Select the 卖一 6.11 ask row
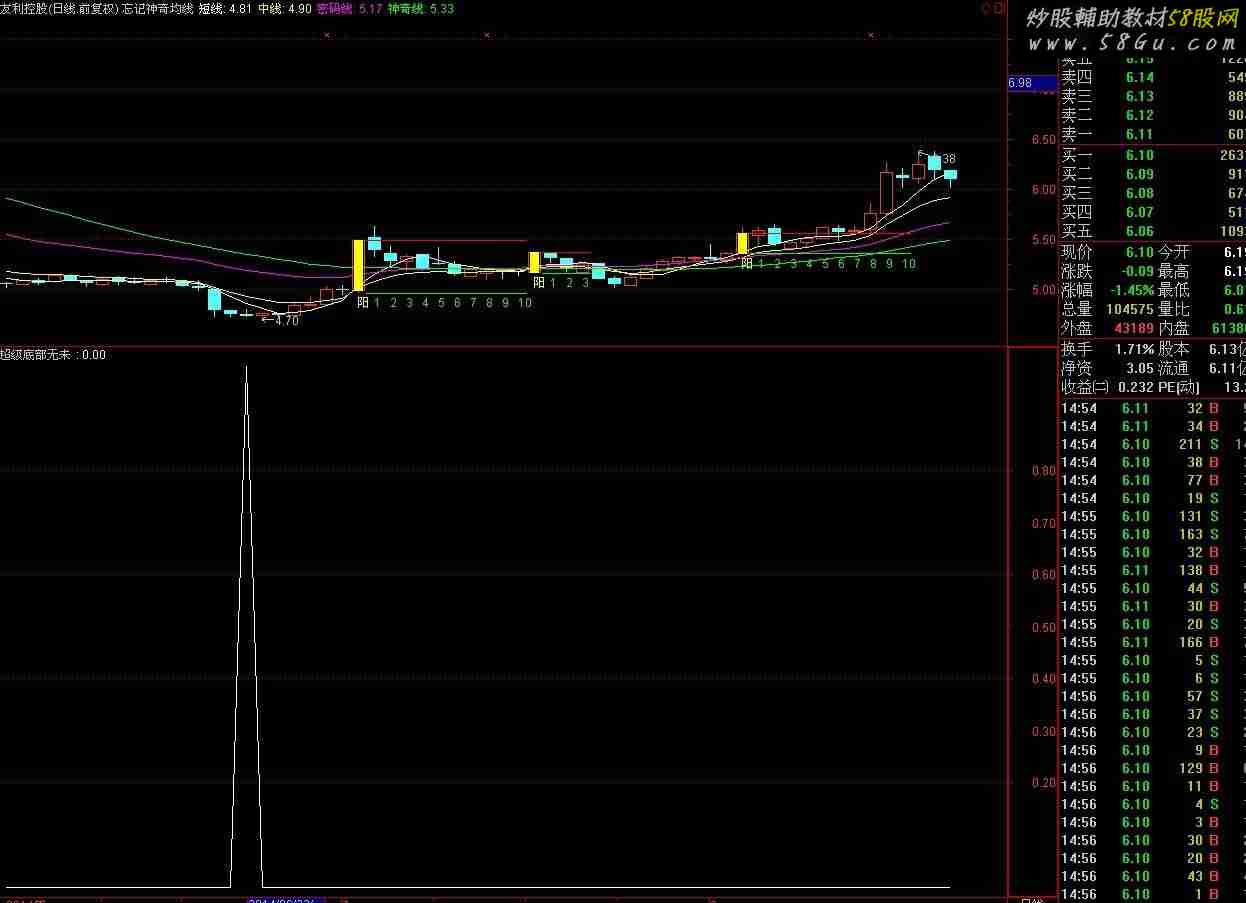Image resolution: width=1246 pixels, height=903 pixels. click(1153, 134)
